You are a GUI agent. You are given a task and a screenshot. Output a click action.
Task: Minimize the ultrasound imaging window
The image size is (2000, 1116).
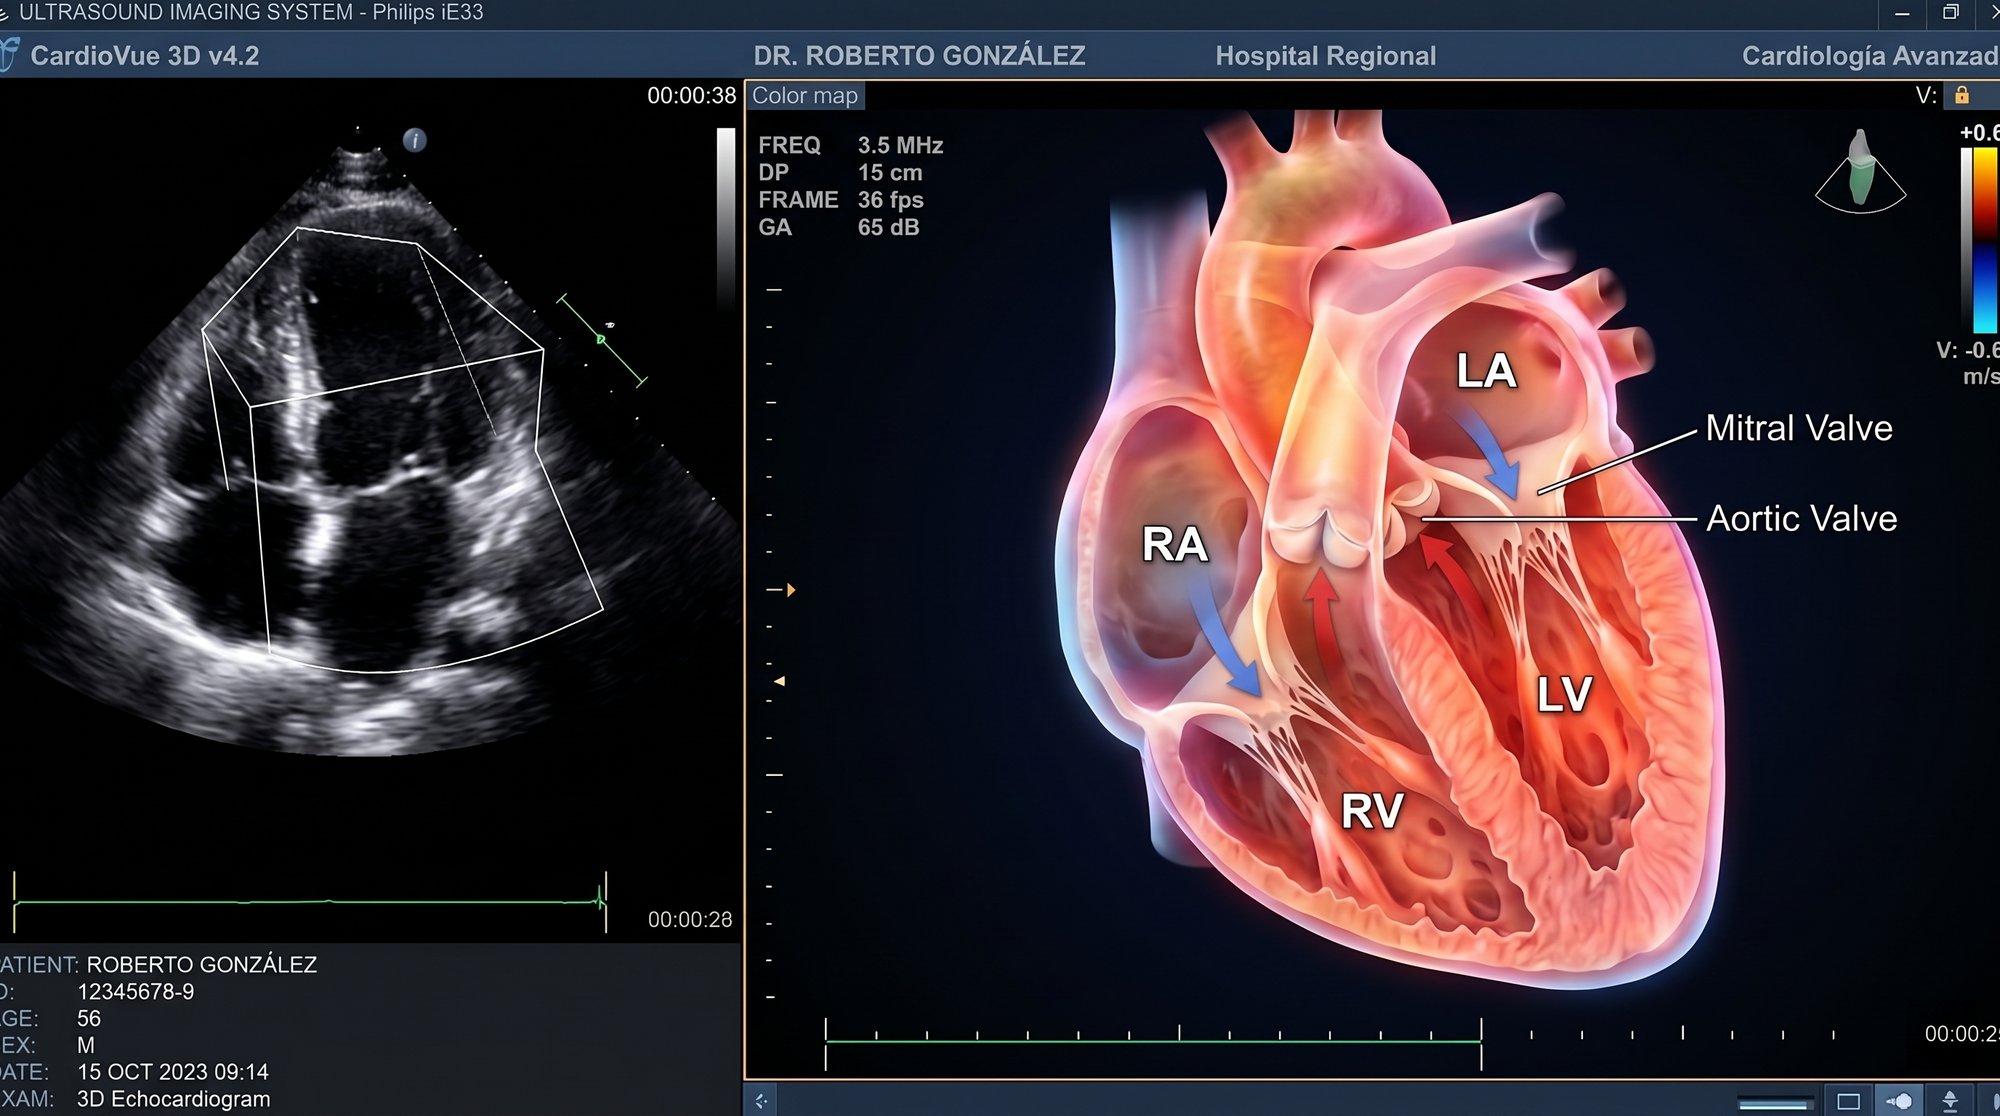(1902, 13)
